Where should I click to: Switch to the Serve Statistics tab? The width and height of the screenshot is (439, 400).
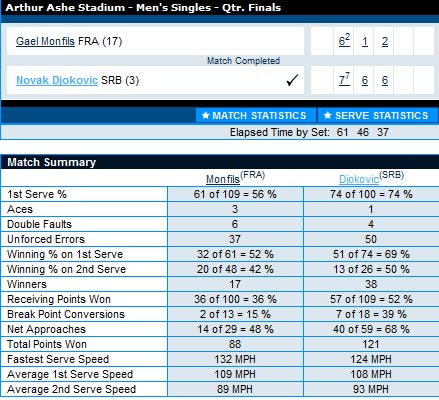[x=378, y=115]
